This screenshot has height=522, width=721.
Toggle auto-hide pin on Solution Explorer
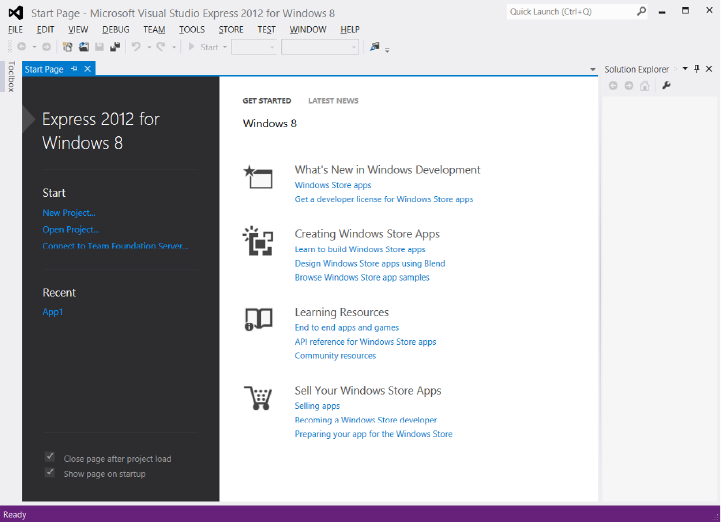pos(697,69)
